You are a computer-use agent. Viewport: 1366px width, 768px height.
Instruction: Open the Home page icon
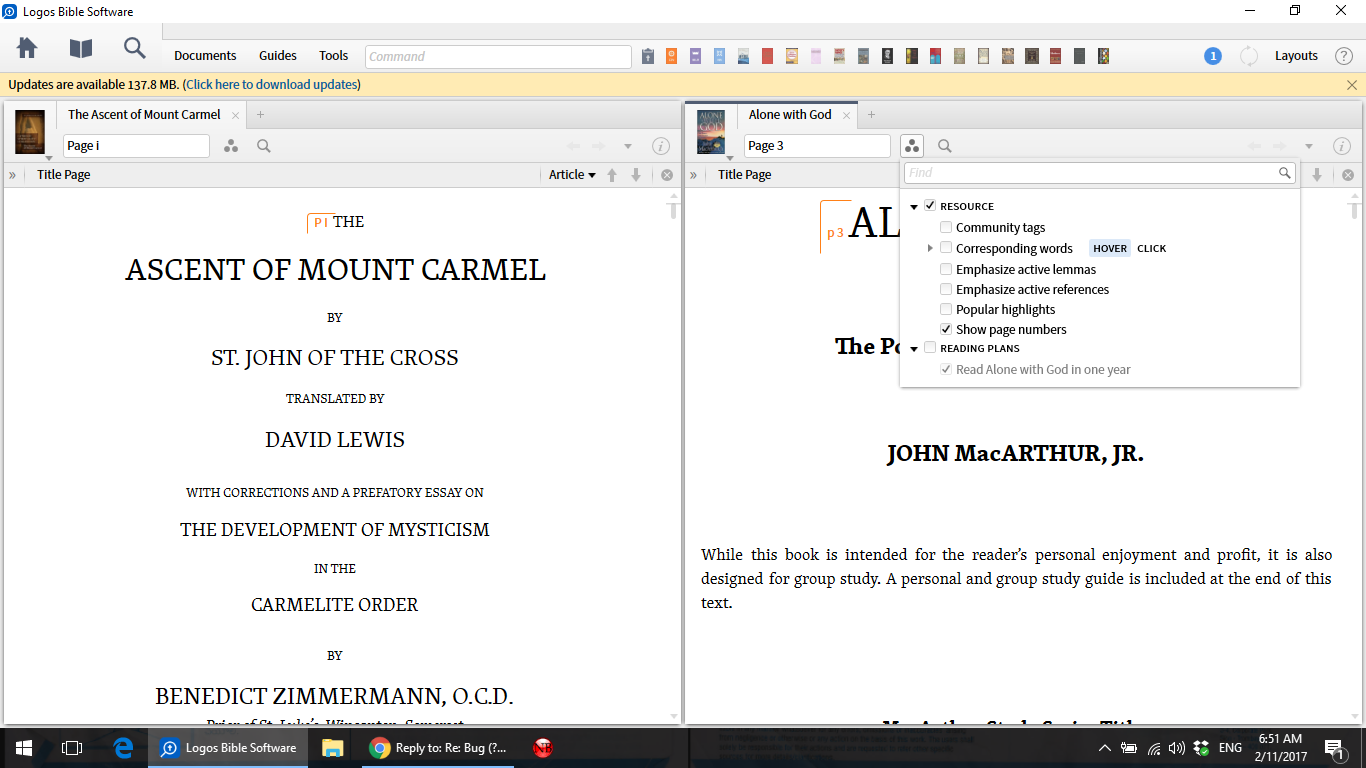click(x=27, y=48)
